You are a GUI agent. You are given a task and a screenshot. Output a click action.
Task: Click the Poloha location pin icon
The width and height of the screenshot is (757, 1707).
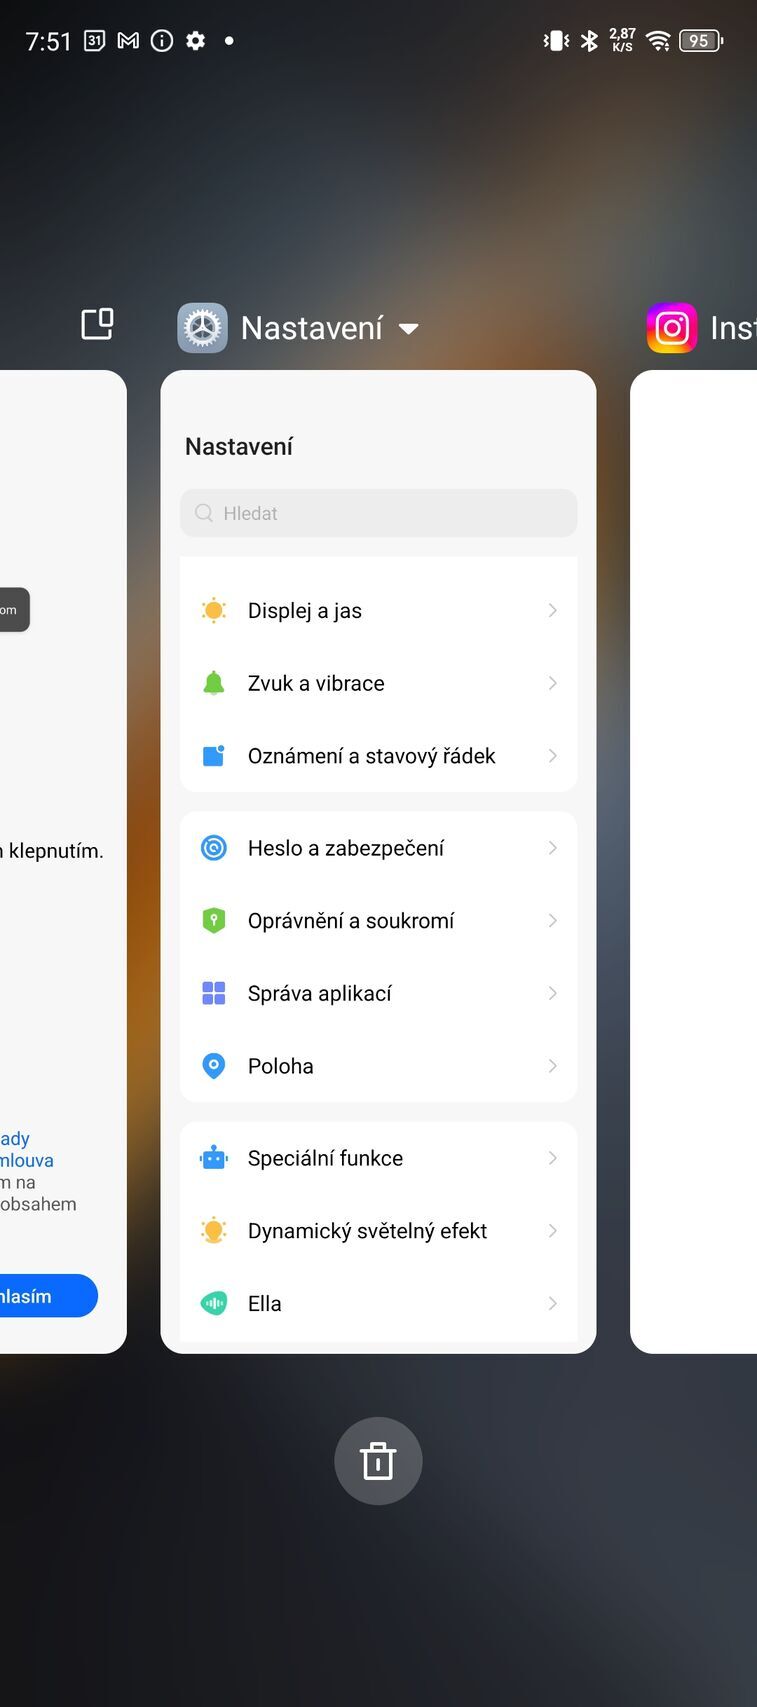(214, 1066)
